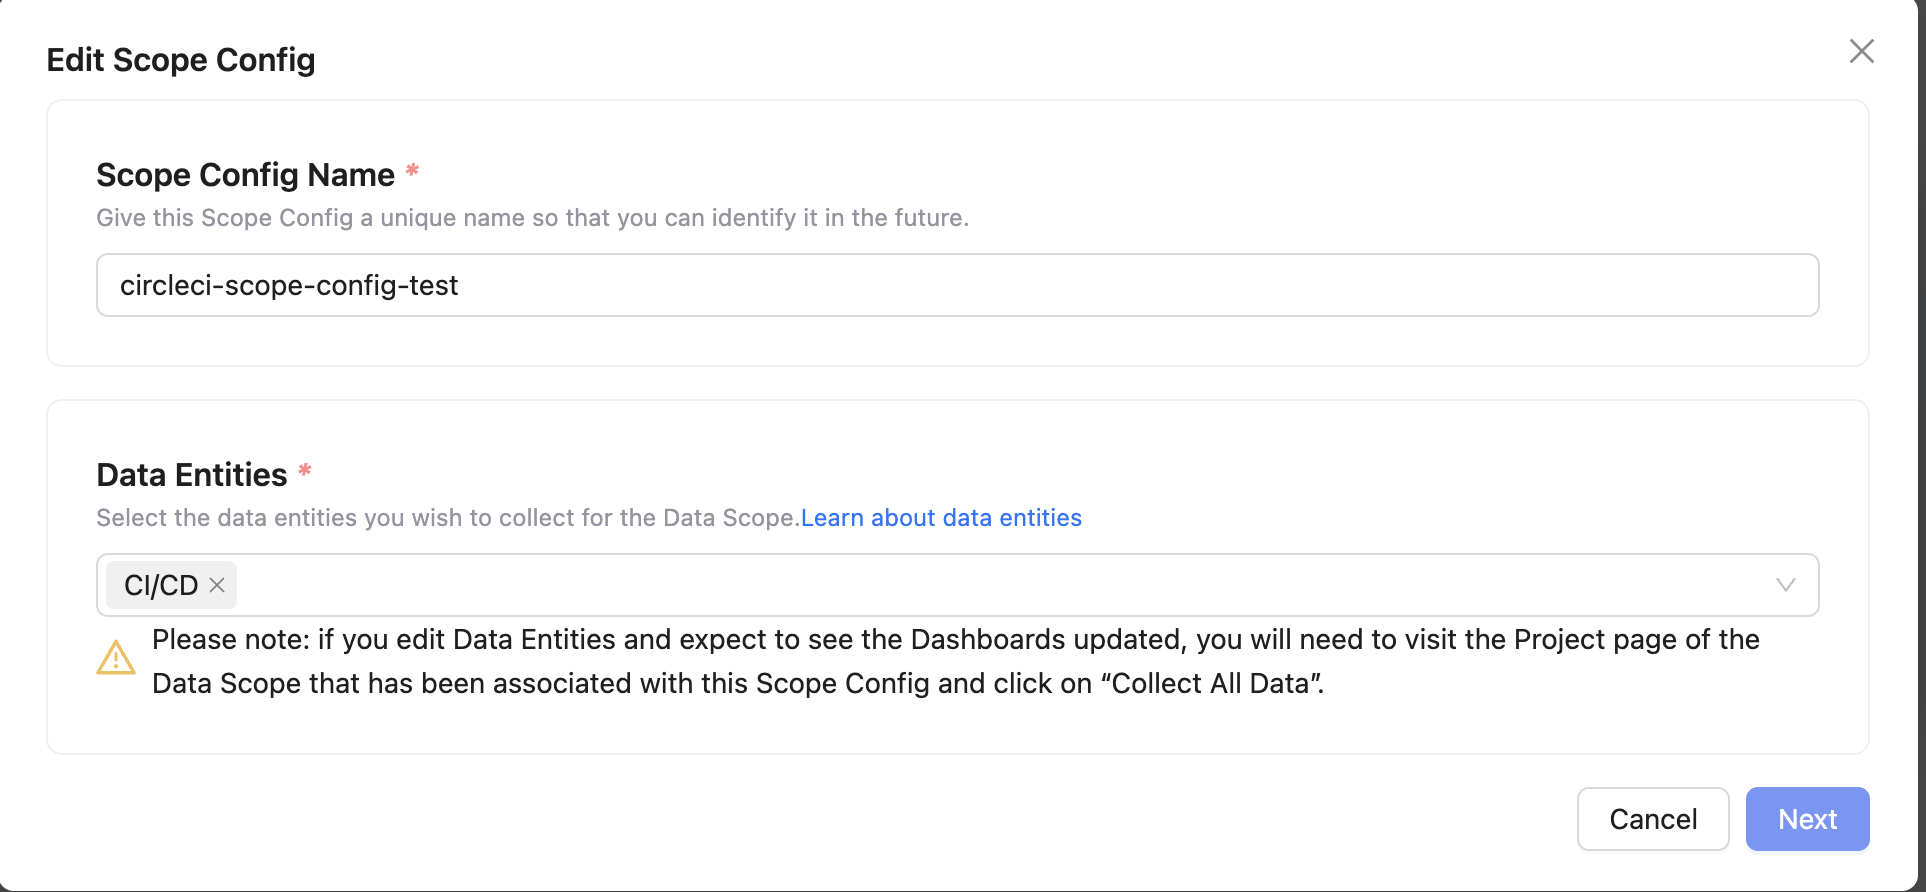Click the red asterisk beside Scope Config Name
This screenshot has width=1926, height=892.
click(x=412, y=171)
